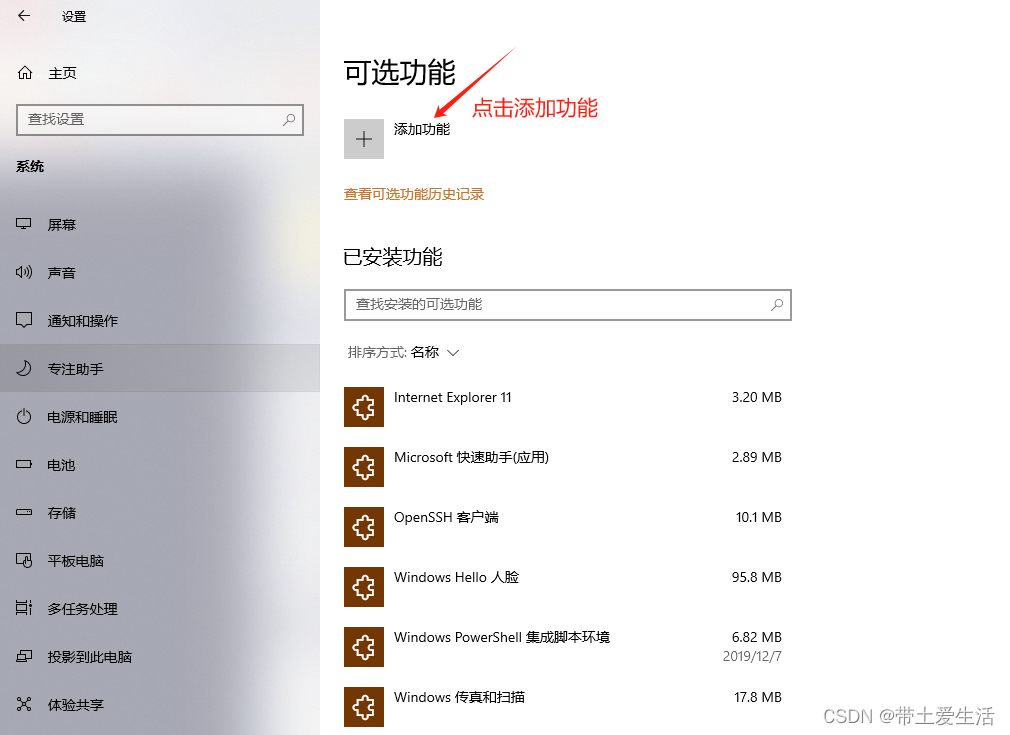This screenshot has width=1010, height=735.
Task: Click 主页 home link
Action: (x=62, y=73)
